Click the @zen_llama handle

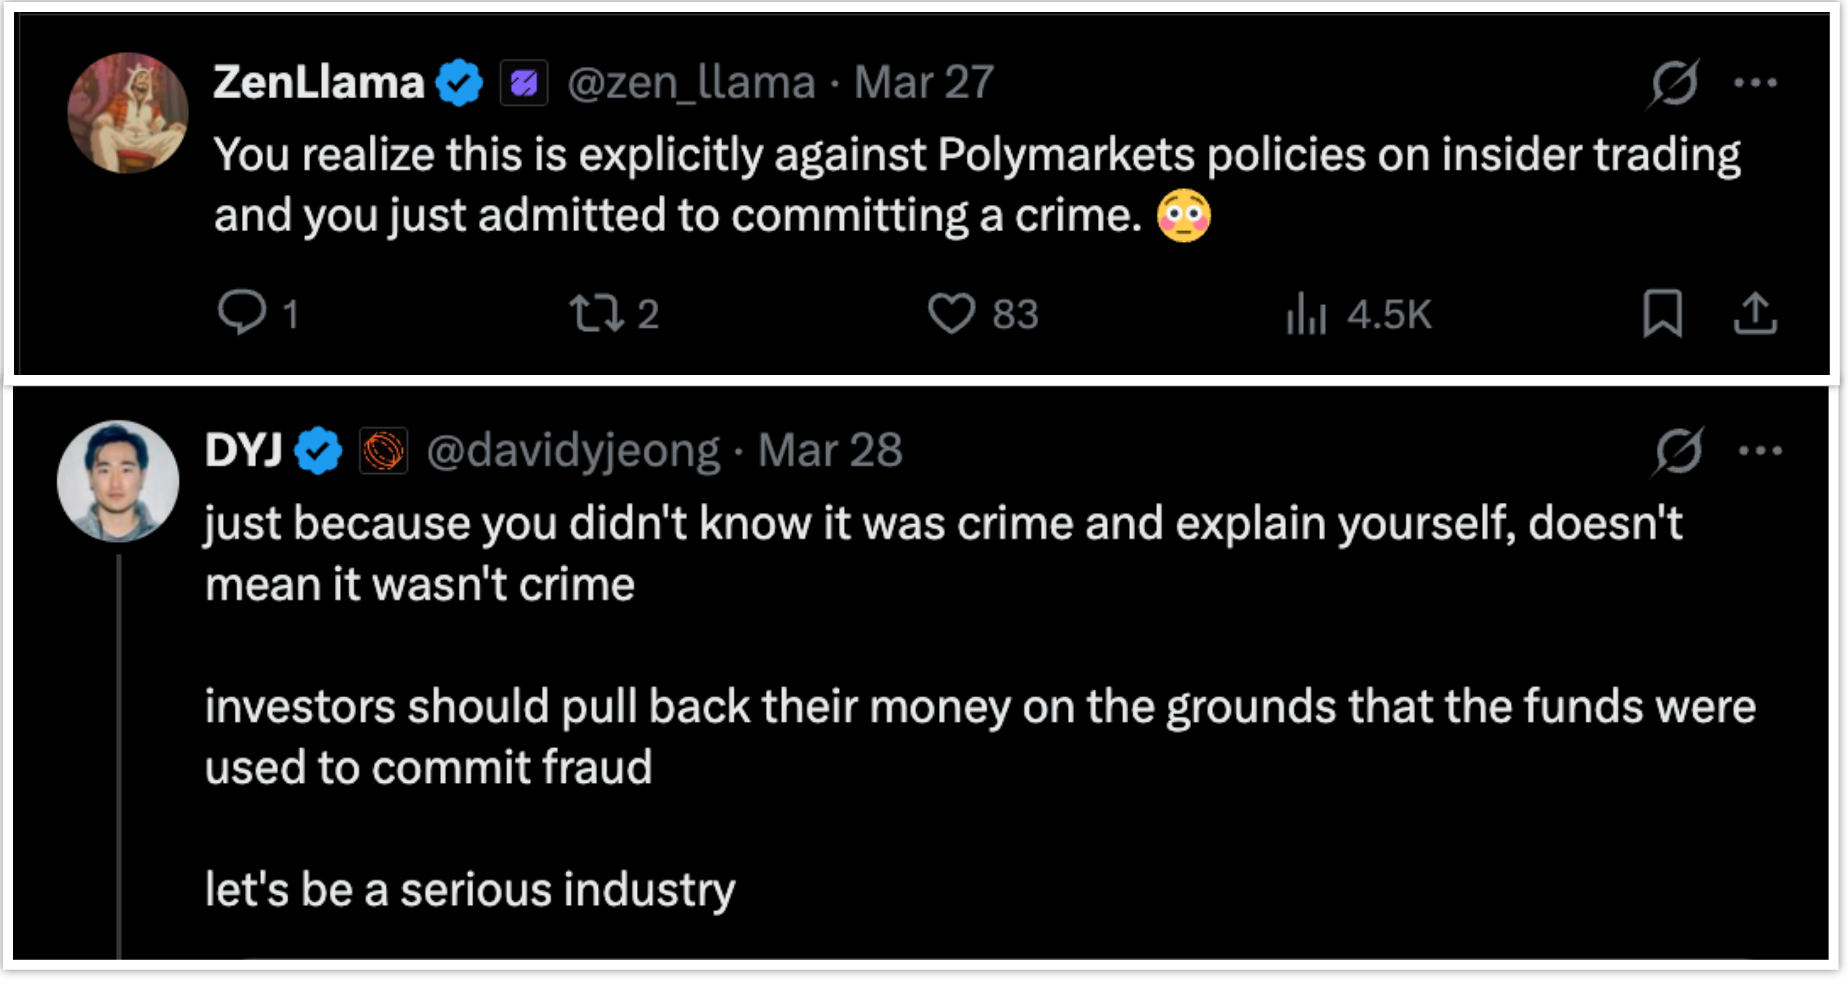click(x=691, y=82)
